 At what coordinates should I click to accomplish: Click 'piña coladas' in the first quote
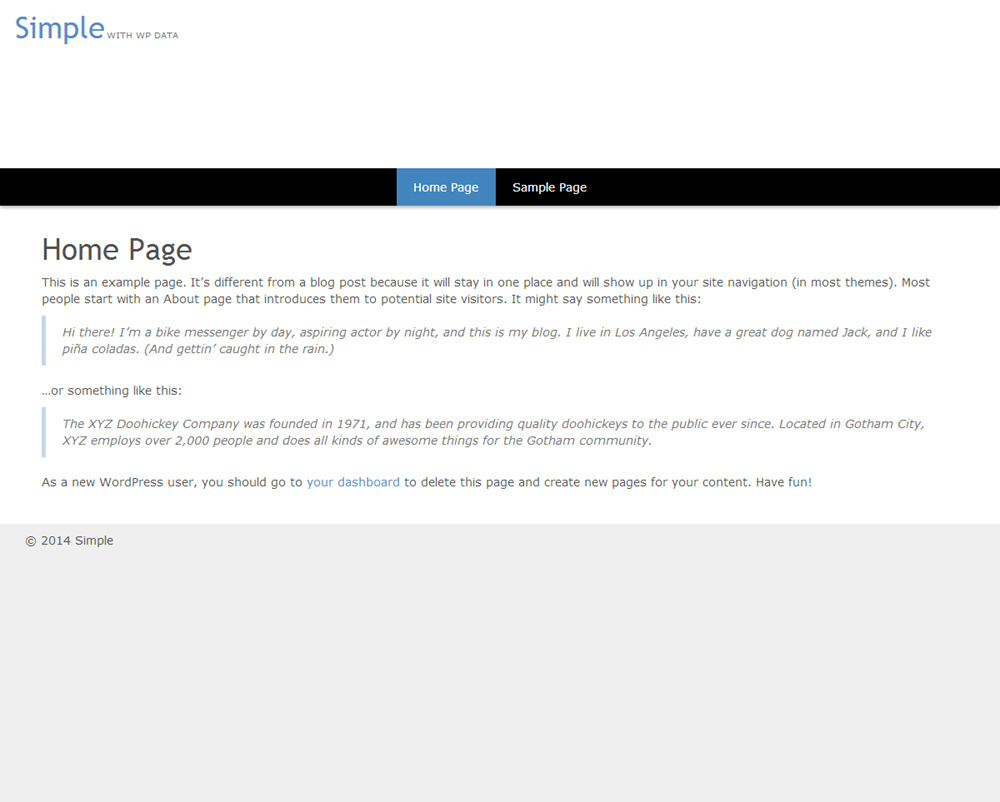pyautogui.click(x=100, y=349)
